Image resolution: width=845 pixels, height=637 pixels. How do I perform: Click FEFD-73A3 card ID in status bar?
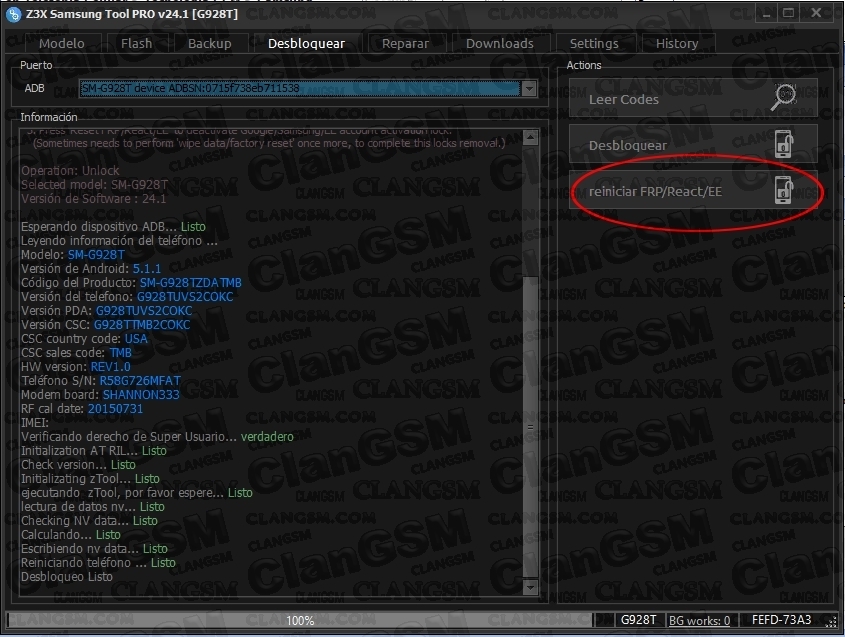point(781,620)
